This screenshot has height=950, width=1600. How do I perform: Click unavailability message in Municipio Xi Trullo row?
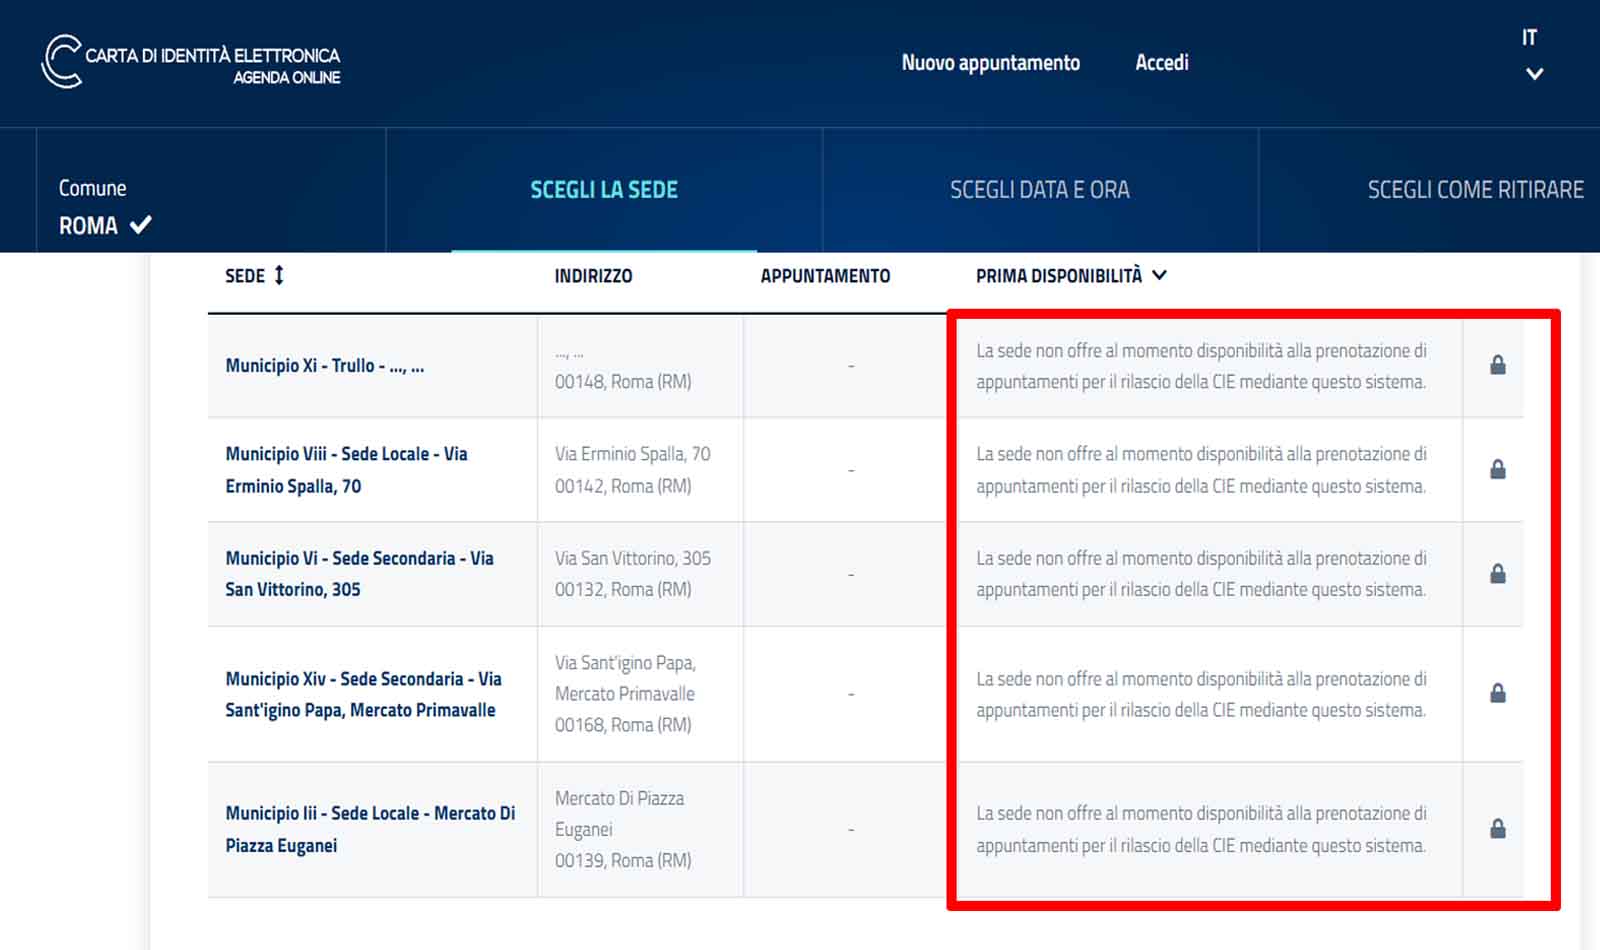(x=1201, y=366)
